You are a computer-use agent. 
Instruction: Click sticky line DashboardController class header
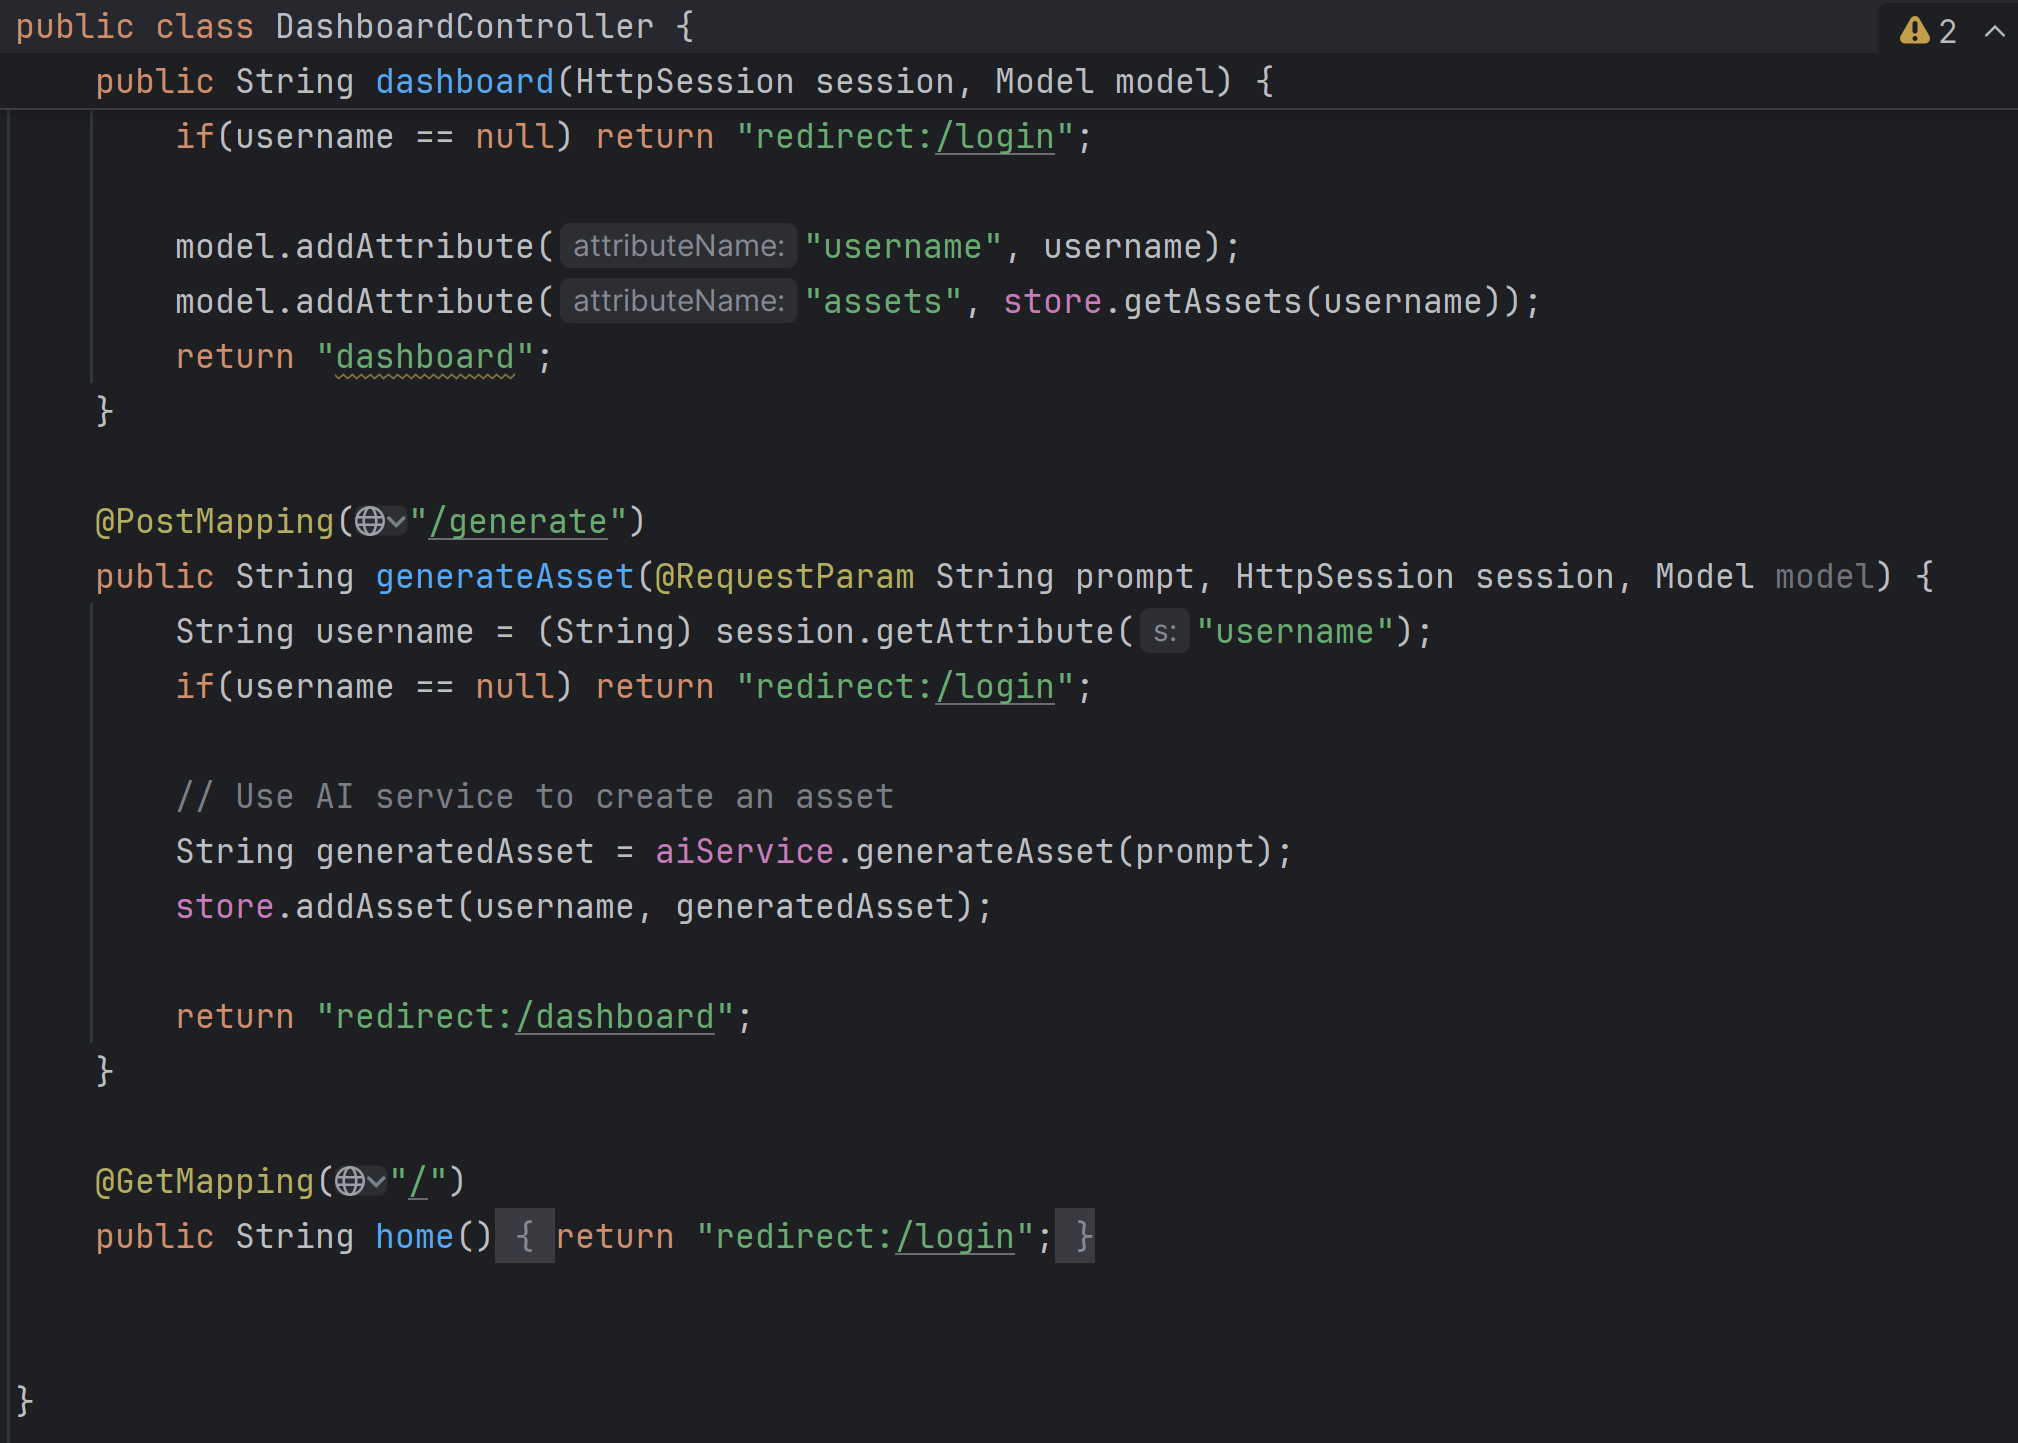[464, 26]
